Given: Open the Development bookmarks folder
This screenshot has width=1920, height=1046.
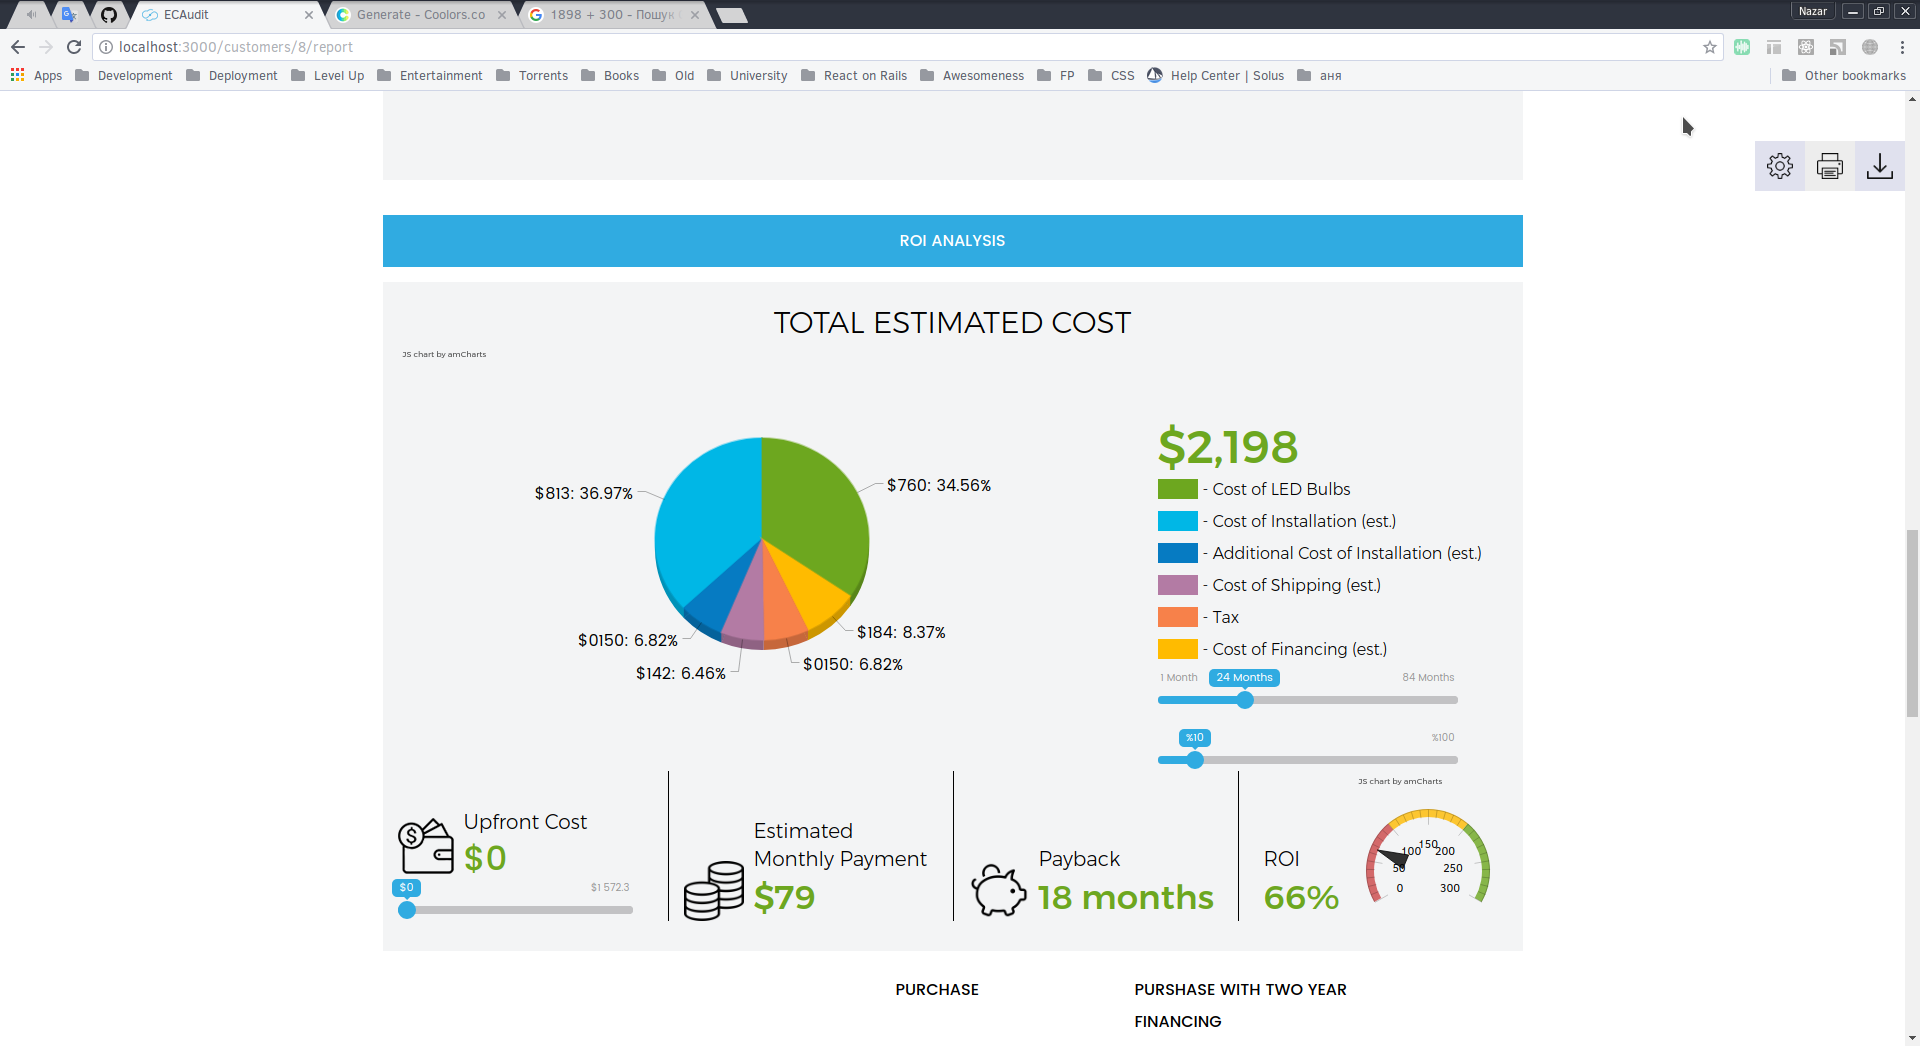Looking at the screenshot, I should tap(124, 75).
